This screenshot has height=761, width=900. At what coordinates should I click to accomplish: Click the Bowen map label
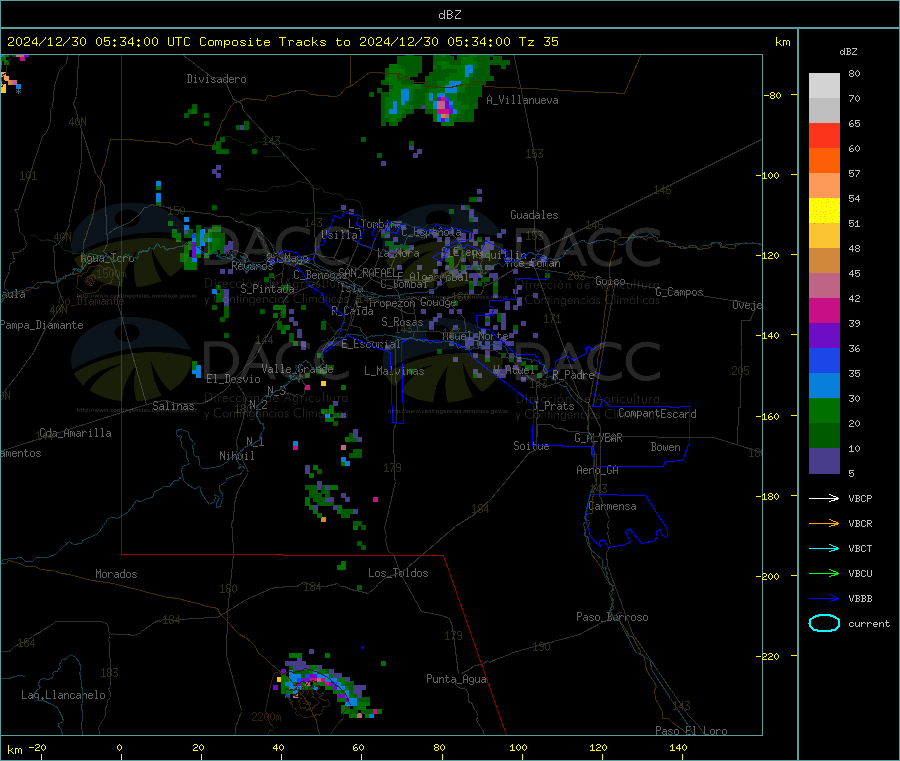tap(666, 447)
